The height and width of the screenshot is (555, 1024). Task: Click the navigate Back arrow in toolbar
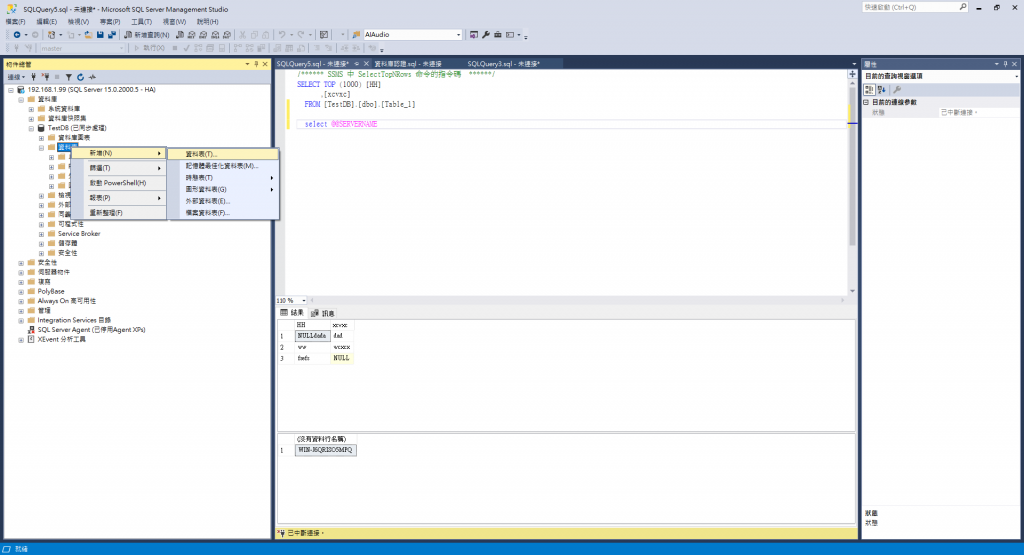(17, 35)
